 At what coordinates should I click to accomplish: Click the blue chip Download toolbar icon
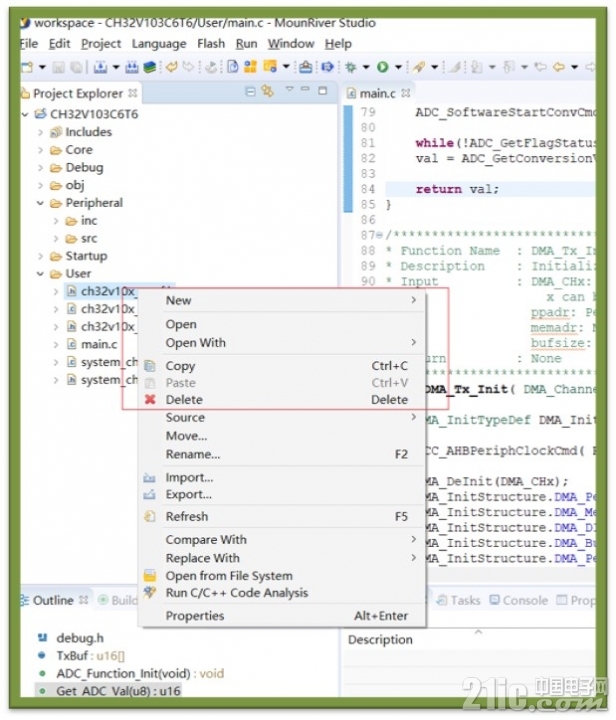click(305, 68)
